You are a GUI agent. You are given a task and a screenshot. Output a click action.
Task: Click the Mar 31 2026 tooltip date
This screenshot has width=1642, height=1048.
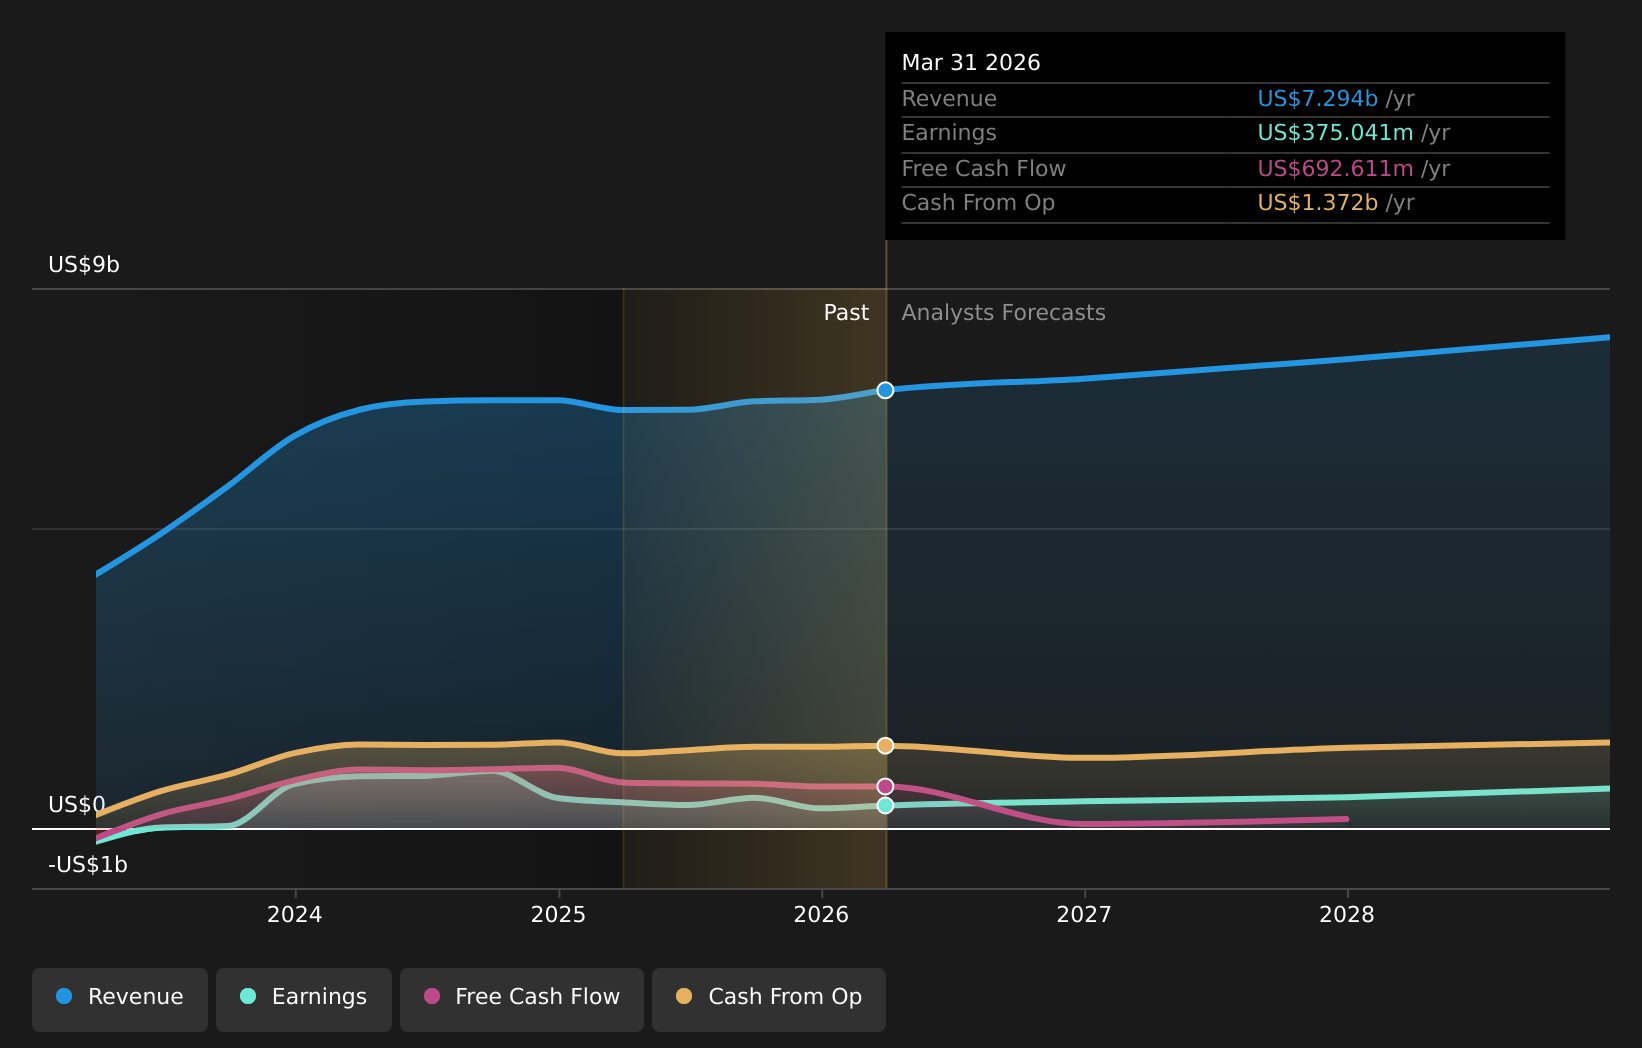(x=971, y=63)
